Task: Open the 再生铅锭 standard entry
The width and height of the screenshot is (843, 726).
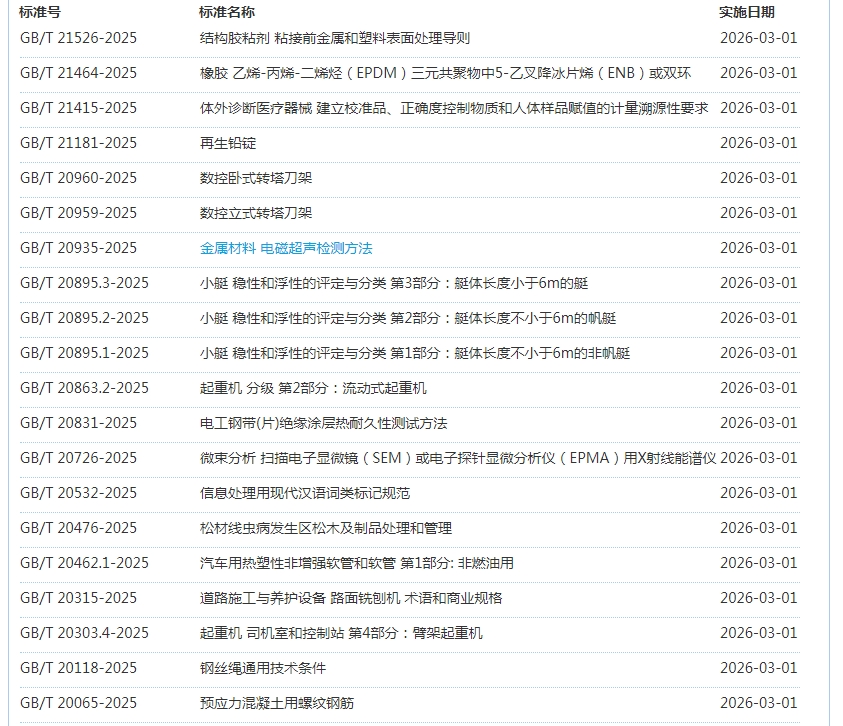Action: point(228,143)
